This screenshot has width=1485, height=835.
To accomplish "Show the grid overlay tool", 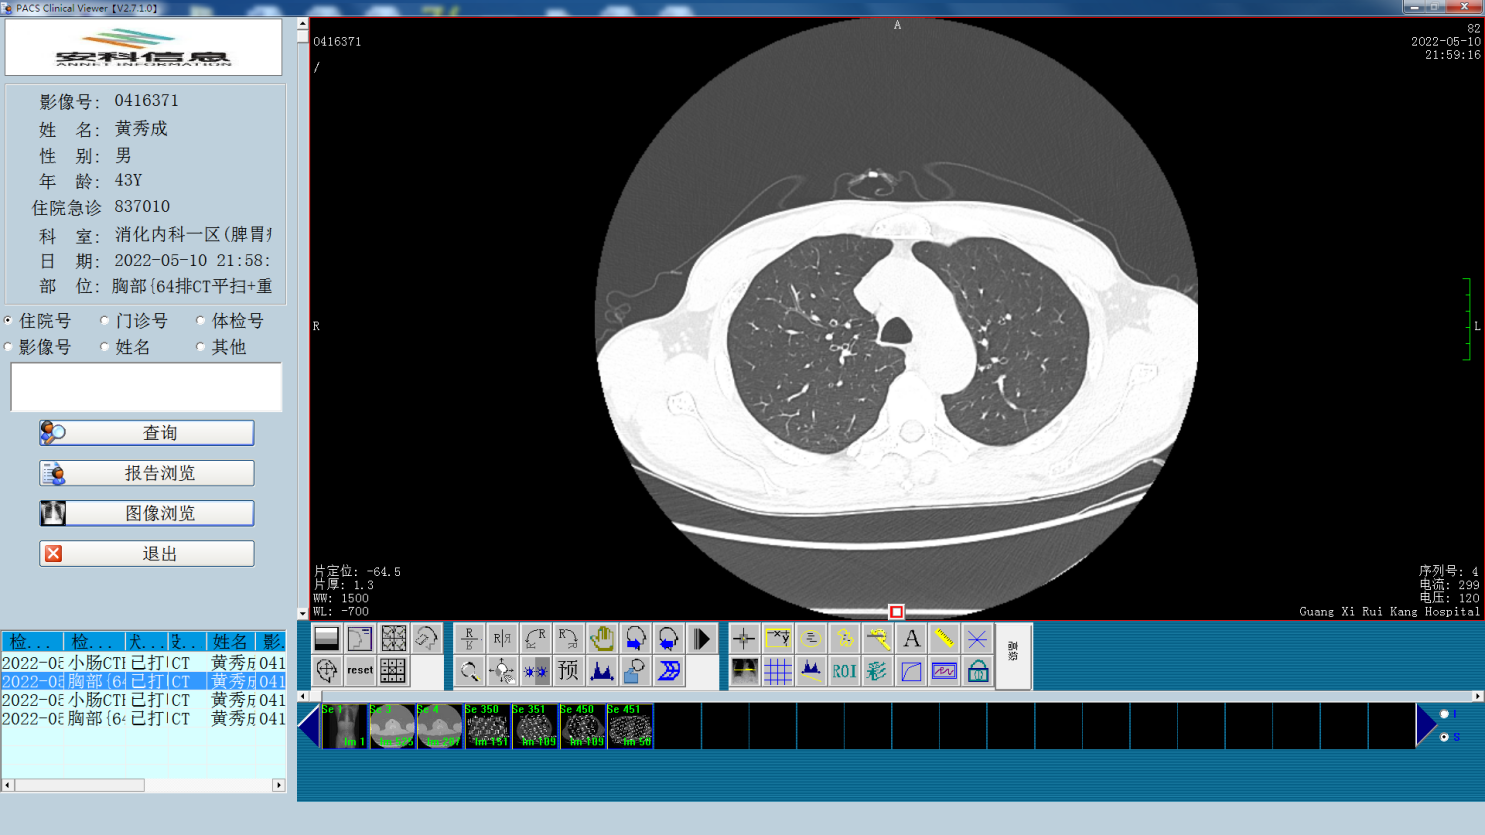I will tap(777, 671).
